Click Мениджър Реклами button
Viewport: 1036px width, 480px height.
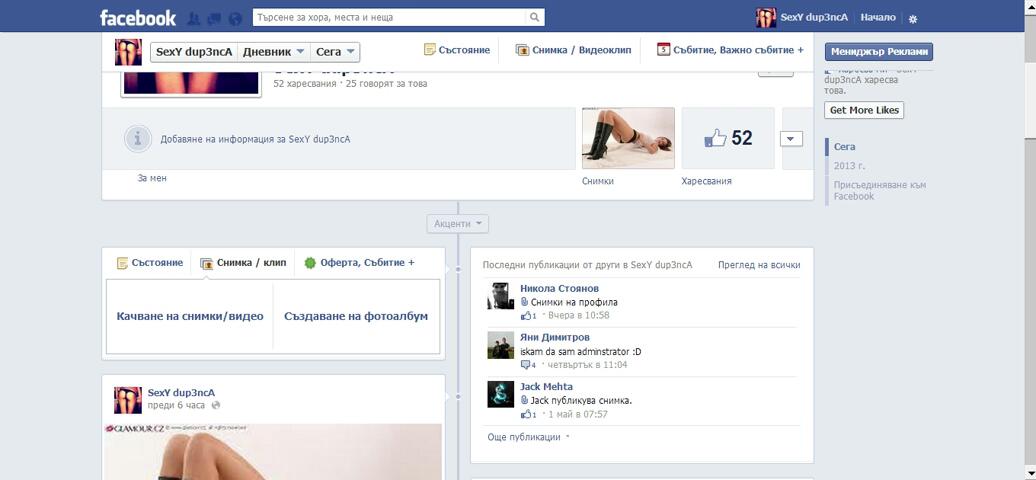(878, 52)
